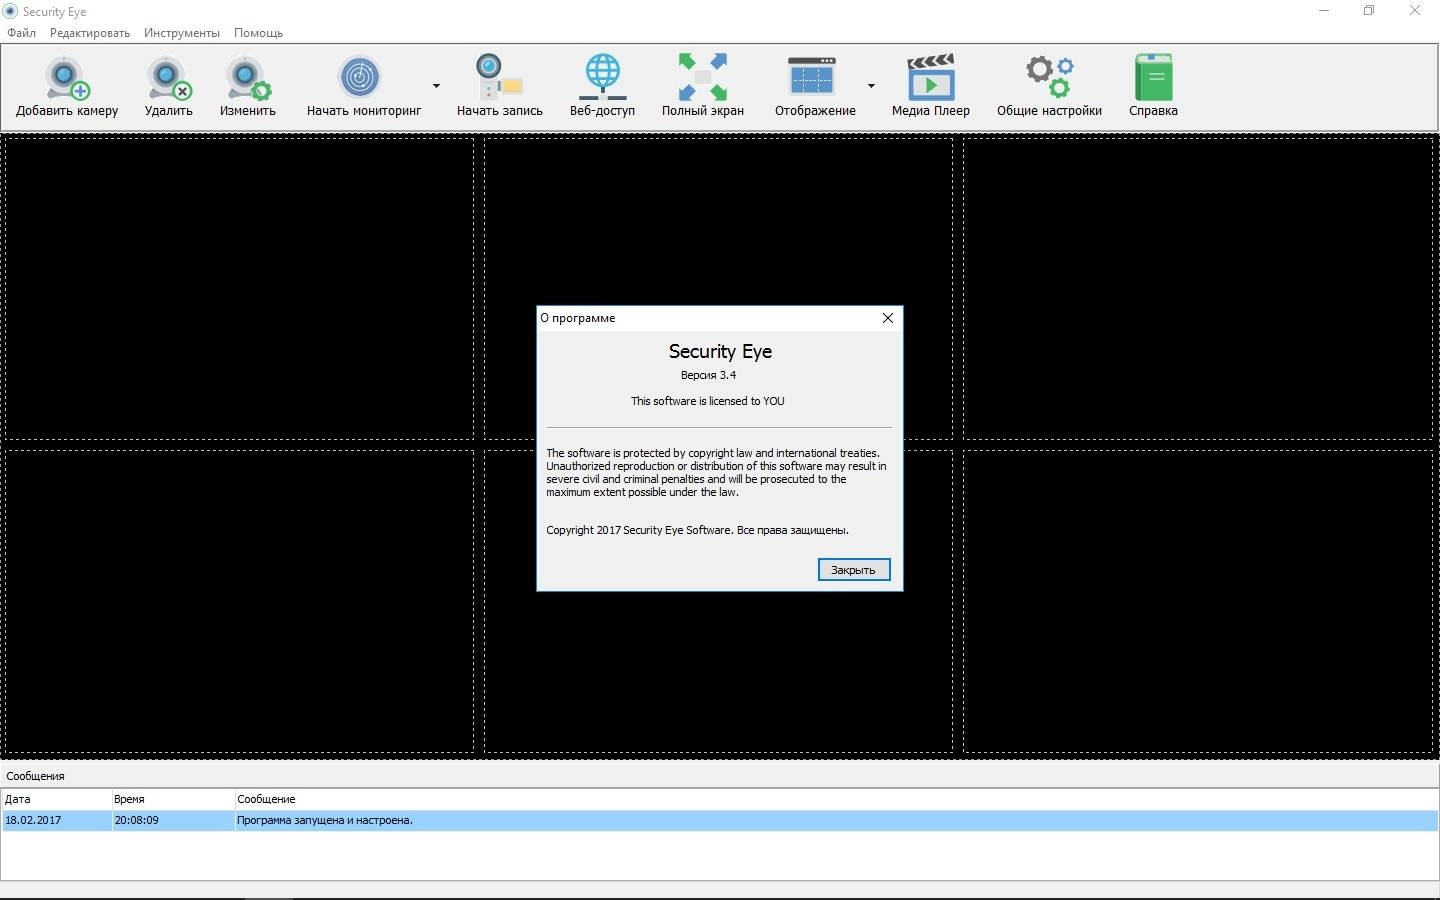
Task: Open the Редактировать menu
Action: tap(90, 33)
